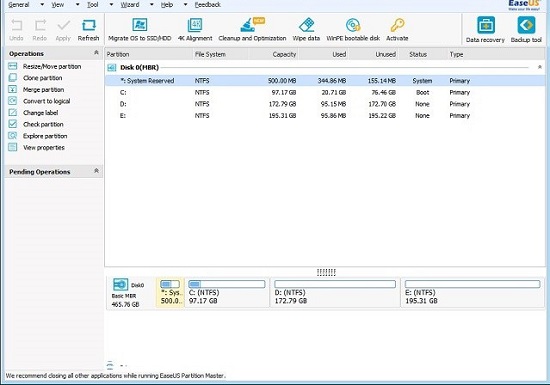Expand the arrow after the Wizard menu
550x385 pixels.
(152, 5)
